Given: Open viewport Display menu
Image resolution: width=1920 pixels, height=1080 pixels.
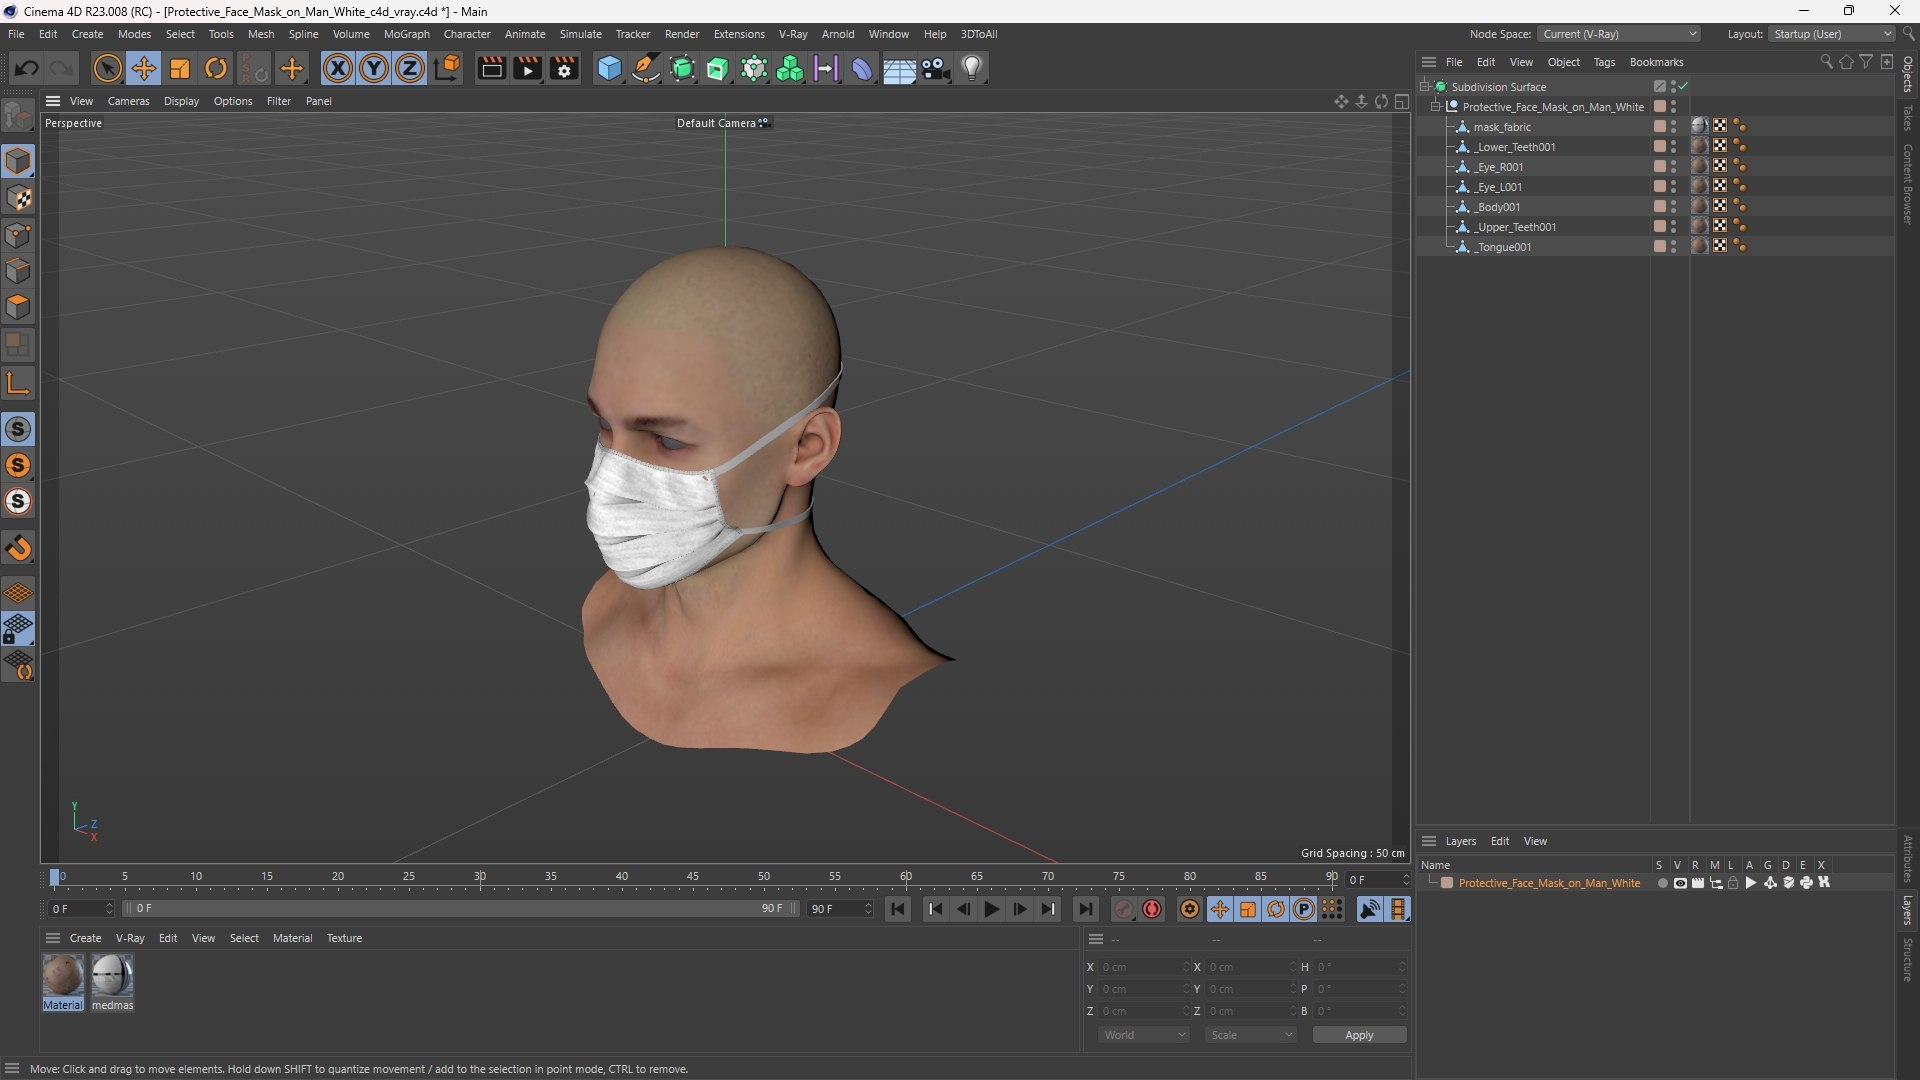Looking at the screenshot, I should (181, 101).
